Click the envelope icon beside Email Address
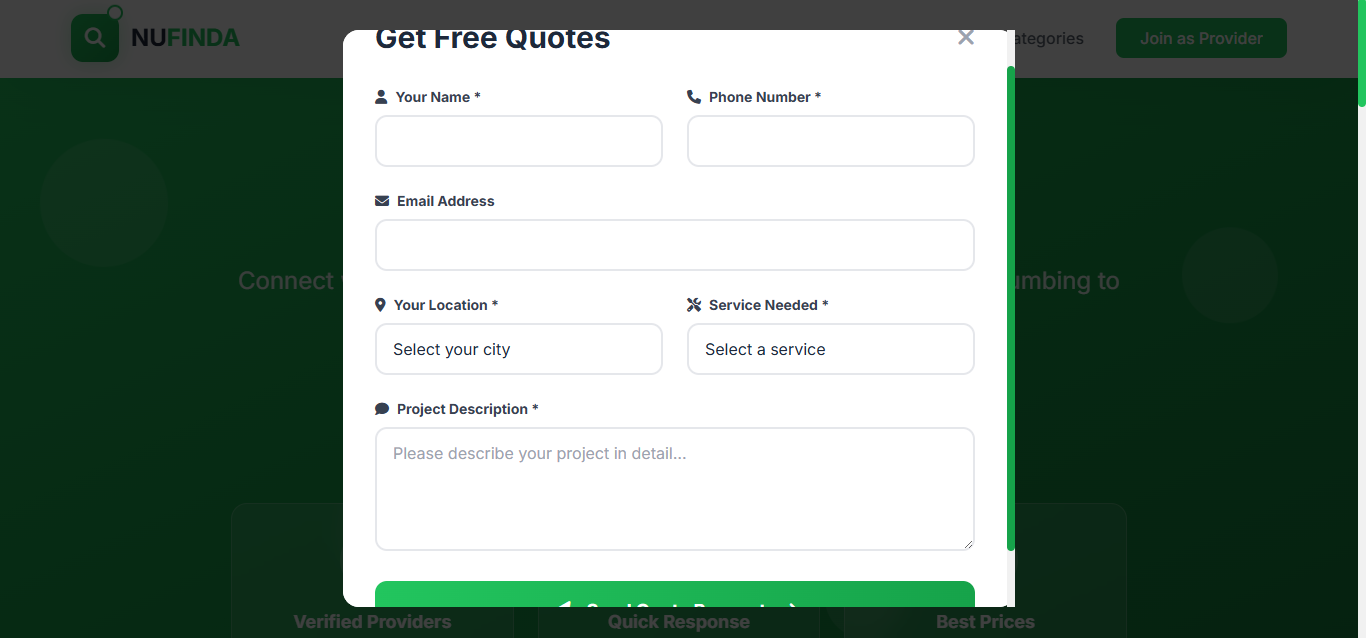 (382, 201)
